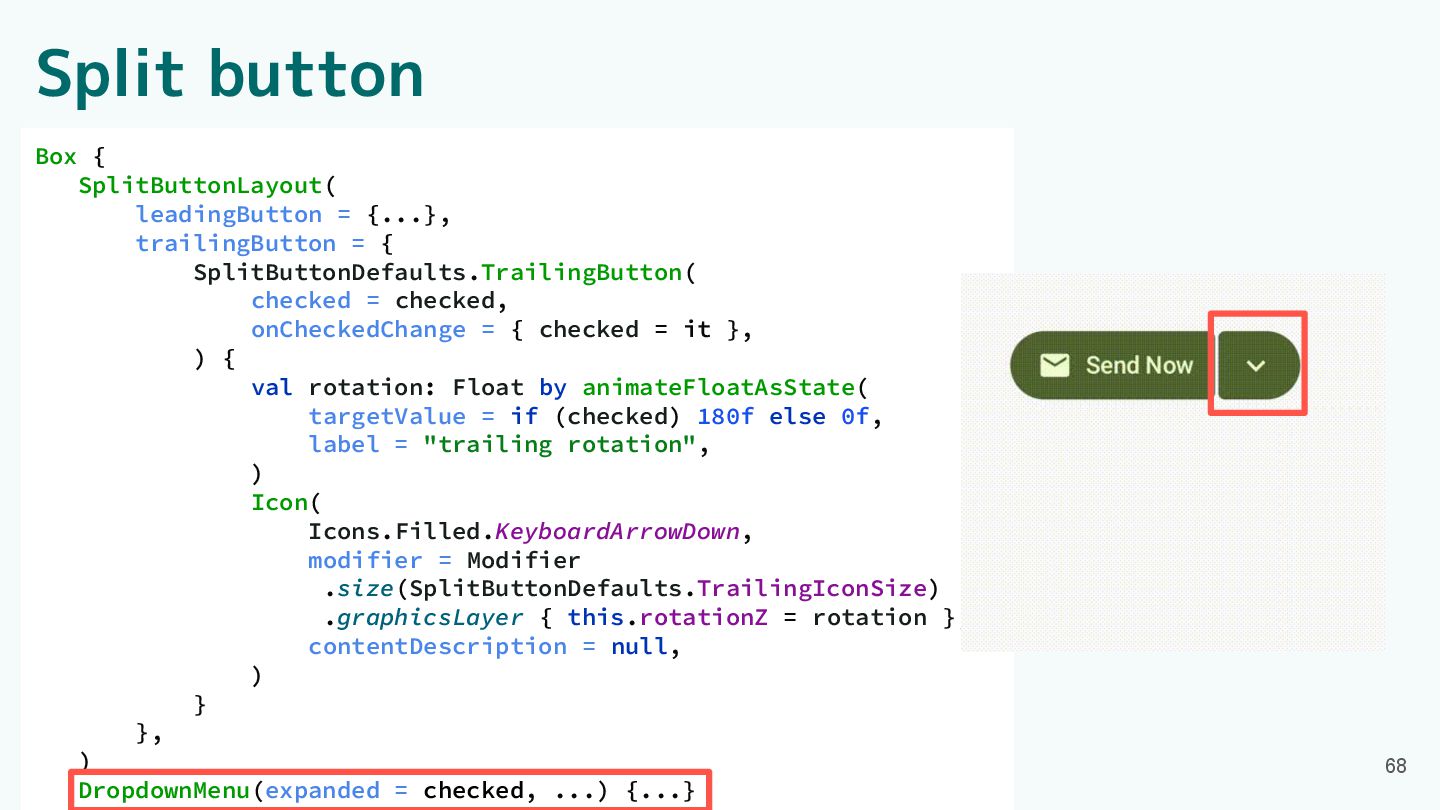The height and width of the screenshot is (810, 1440).
Task: Click the "checked = checked," line
Action: [380, 301]
